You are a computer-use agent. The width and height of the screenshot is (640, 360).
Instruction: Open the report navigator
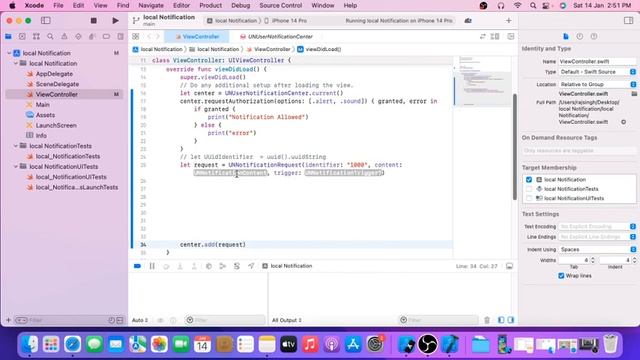tap(120, 36)
